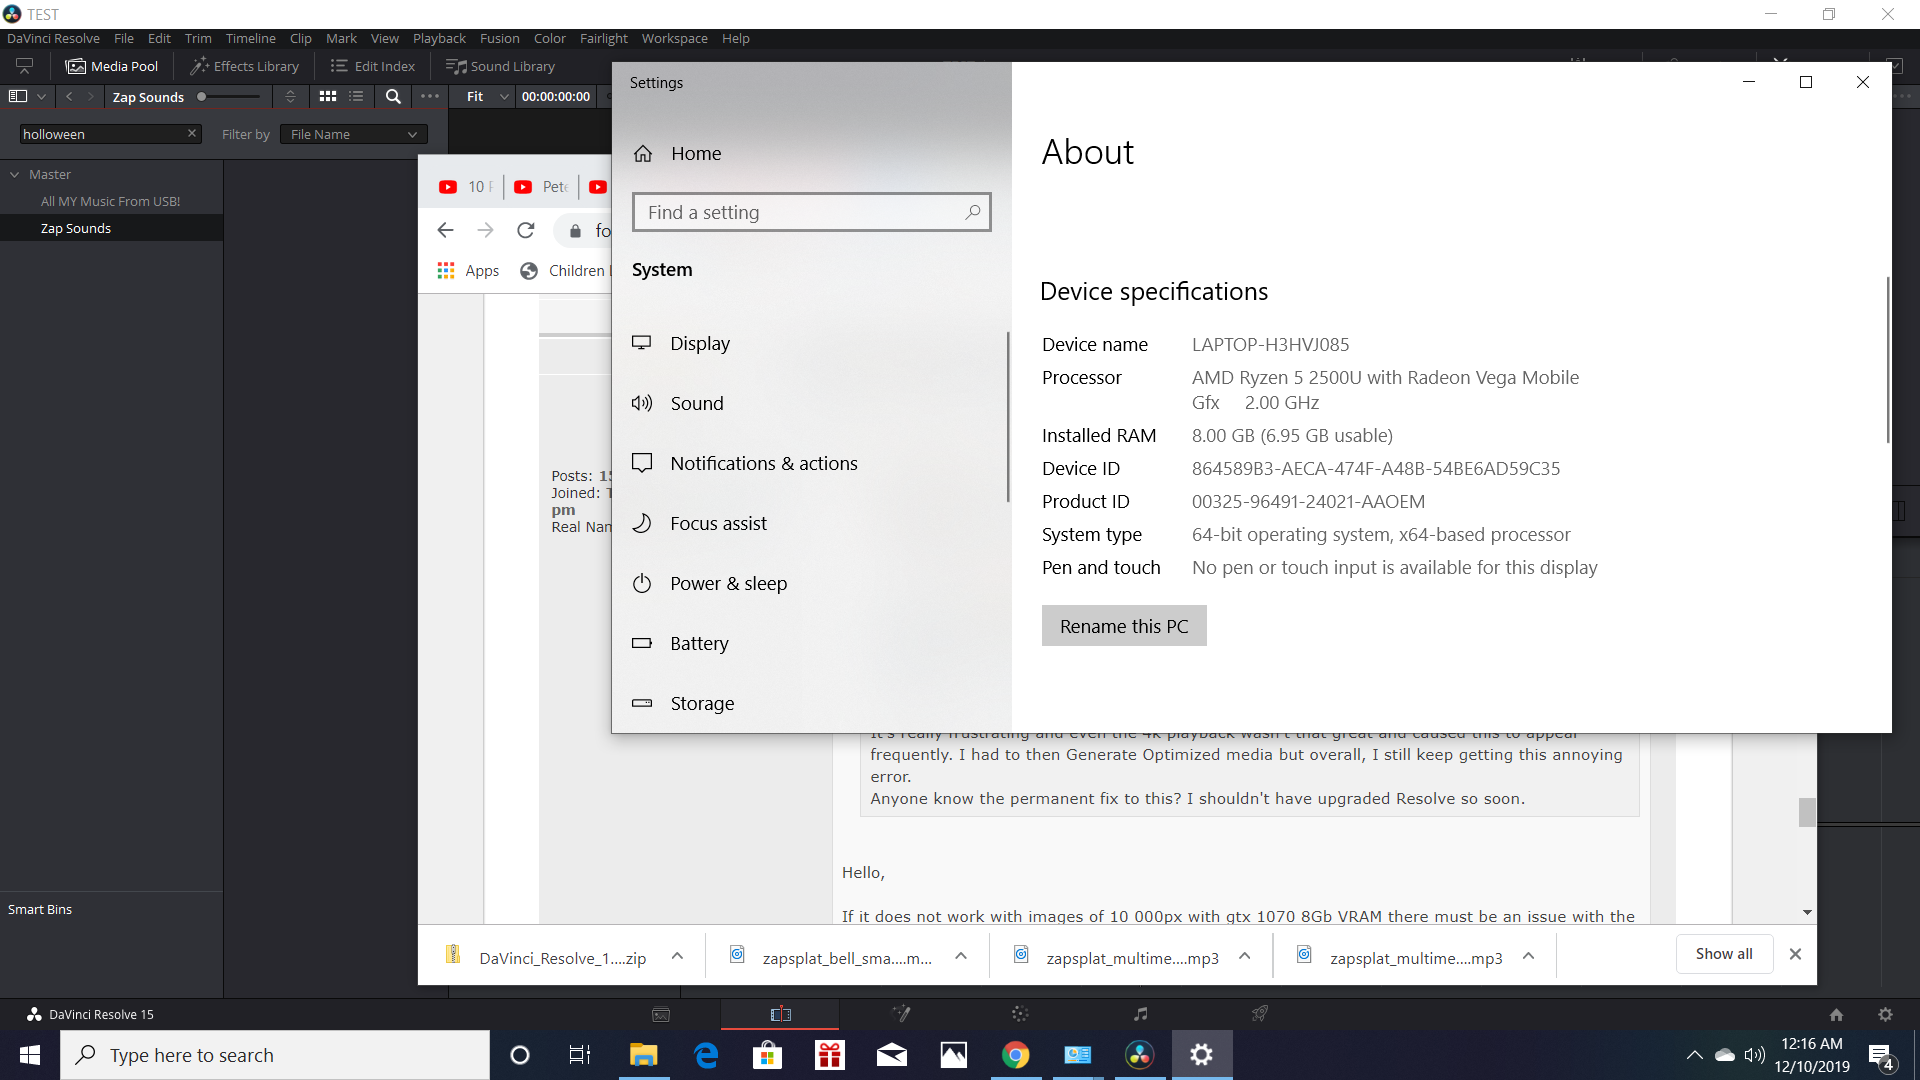The height and width of the screenshot is (1080, 1920).
Task: Open the Workspace menu
Action: pos(674,38)
